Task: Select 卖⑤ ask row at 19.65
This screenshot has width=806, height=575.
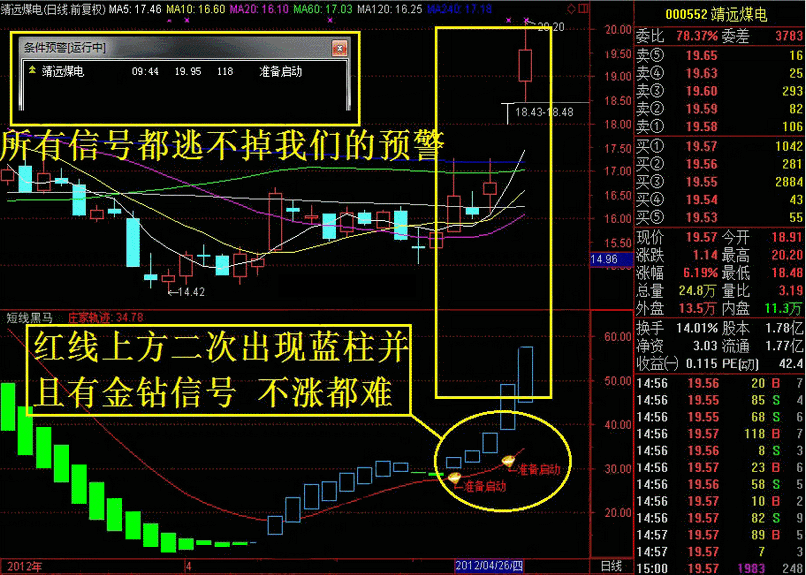Action: [x=720, y=55]
